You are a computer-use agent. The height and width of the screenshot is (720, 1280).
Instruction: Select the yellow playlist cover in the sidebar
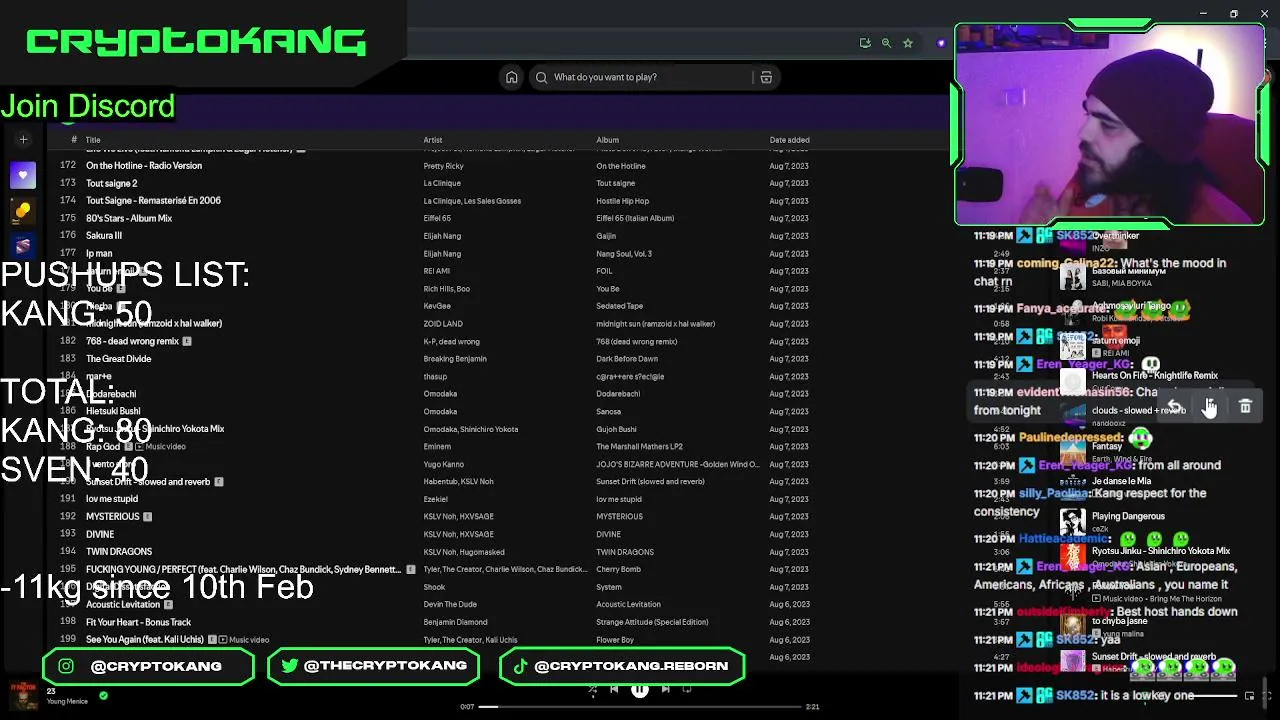click(23, 210)
